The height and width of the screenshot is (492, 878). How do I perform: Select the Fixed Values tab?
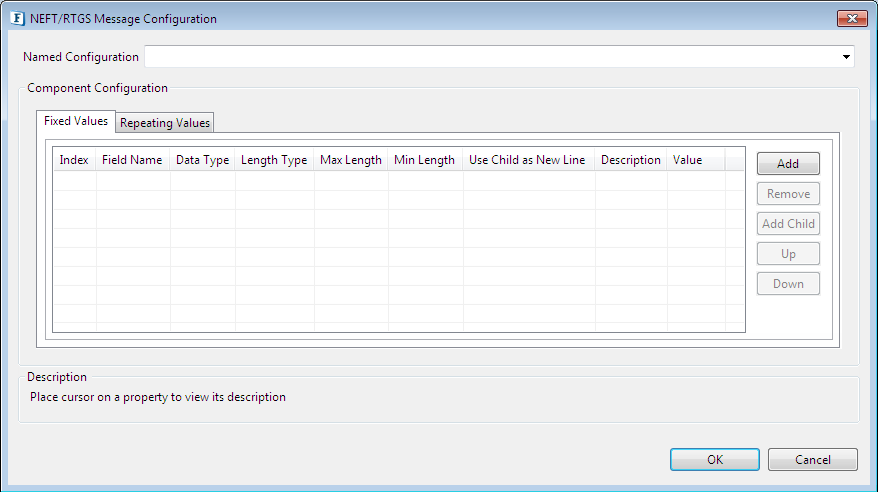tap(76, 121)
